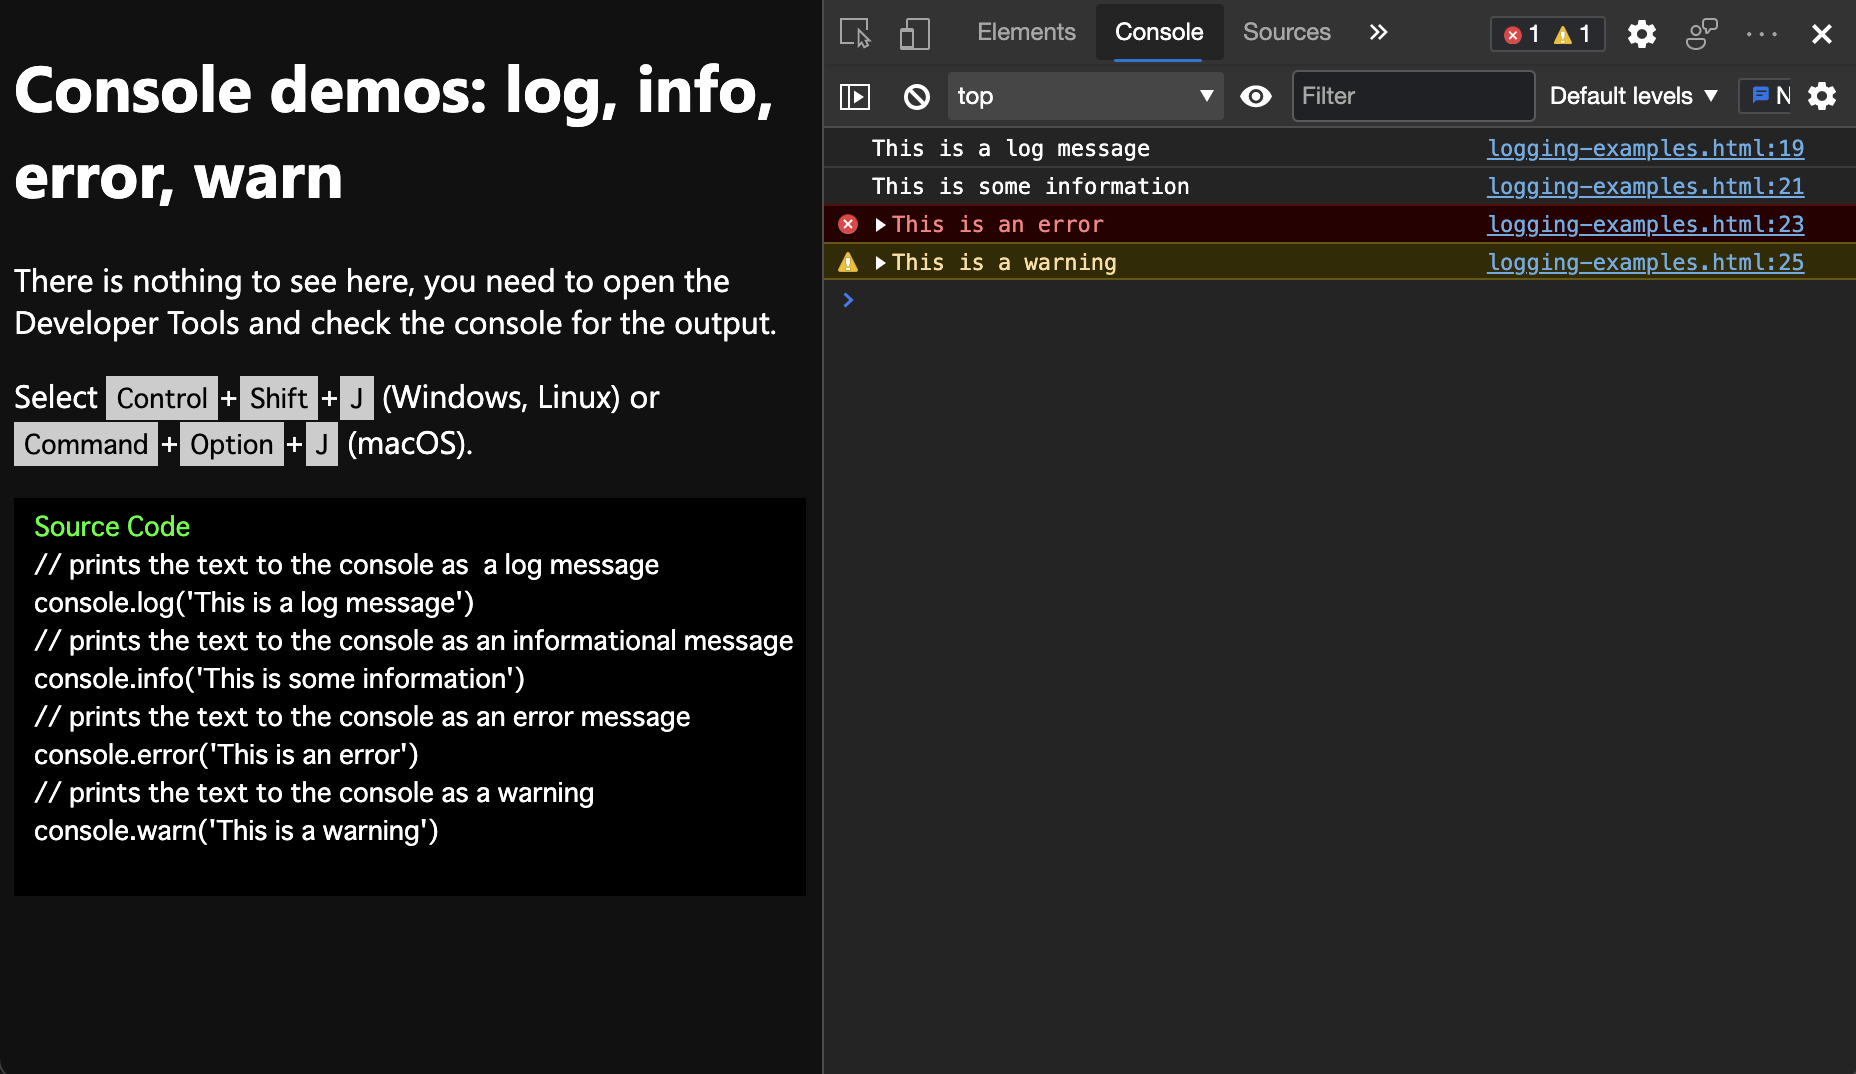Toggle the Notifications button

point(1768,96)
